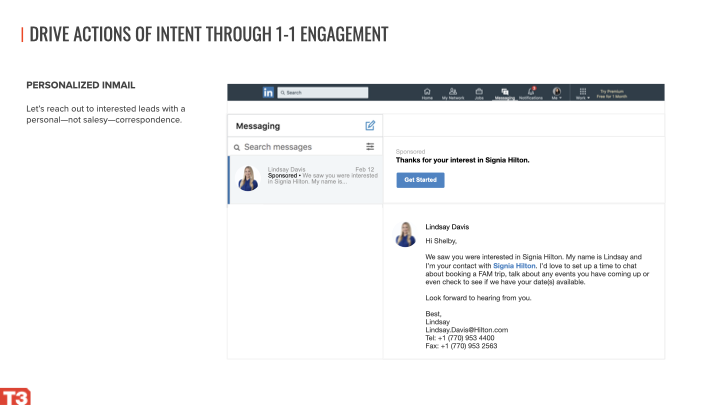Click 'Thanks for your interest in Signia Hilton.' subject

click(x=462, y=160)
